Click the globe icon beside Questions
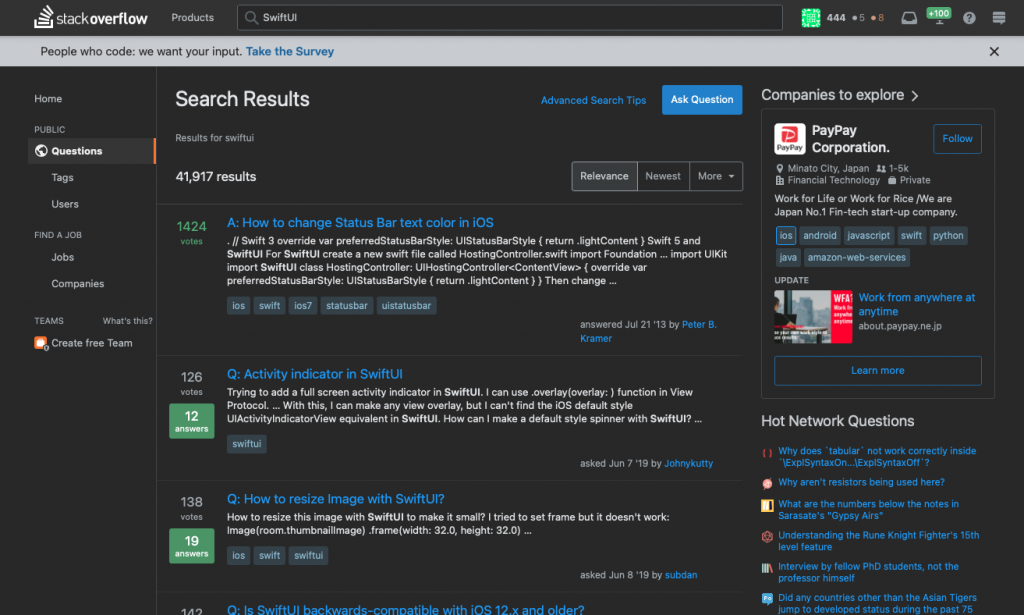 [x=41, y=151]
